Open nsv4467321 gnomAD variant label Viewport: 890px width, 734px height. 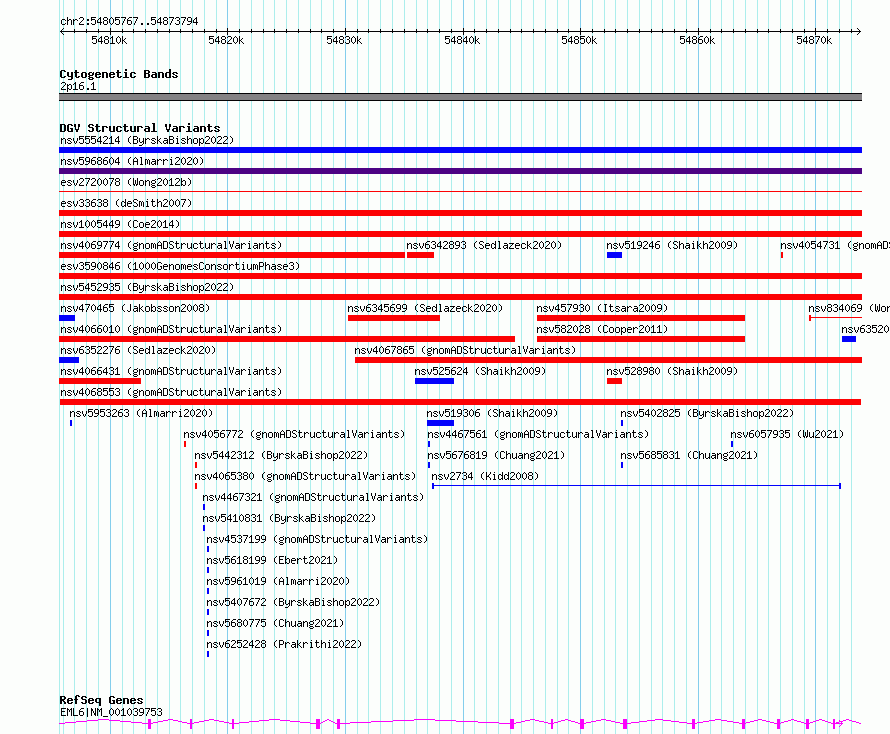tap(313, 497)
